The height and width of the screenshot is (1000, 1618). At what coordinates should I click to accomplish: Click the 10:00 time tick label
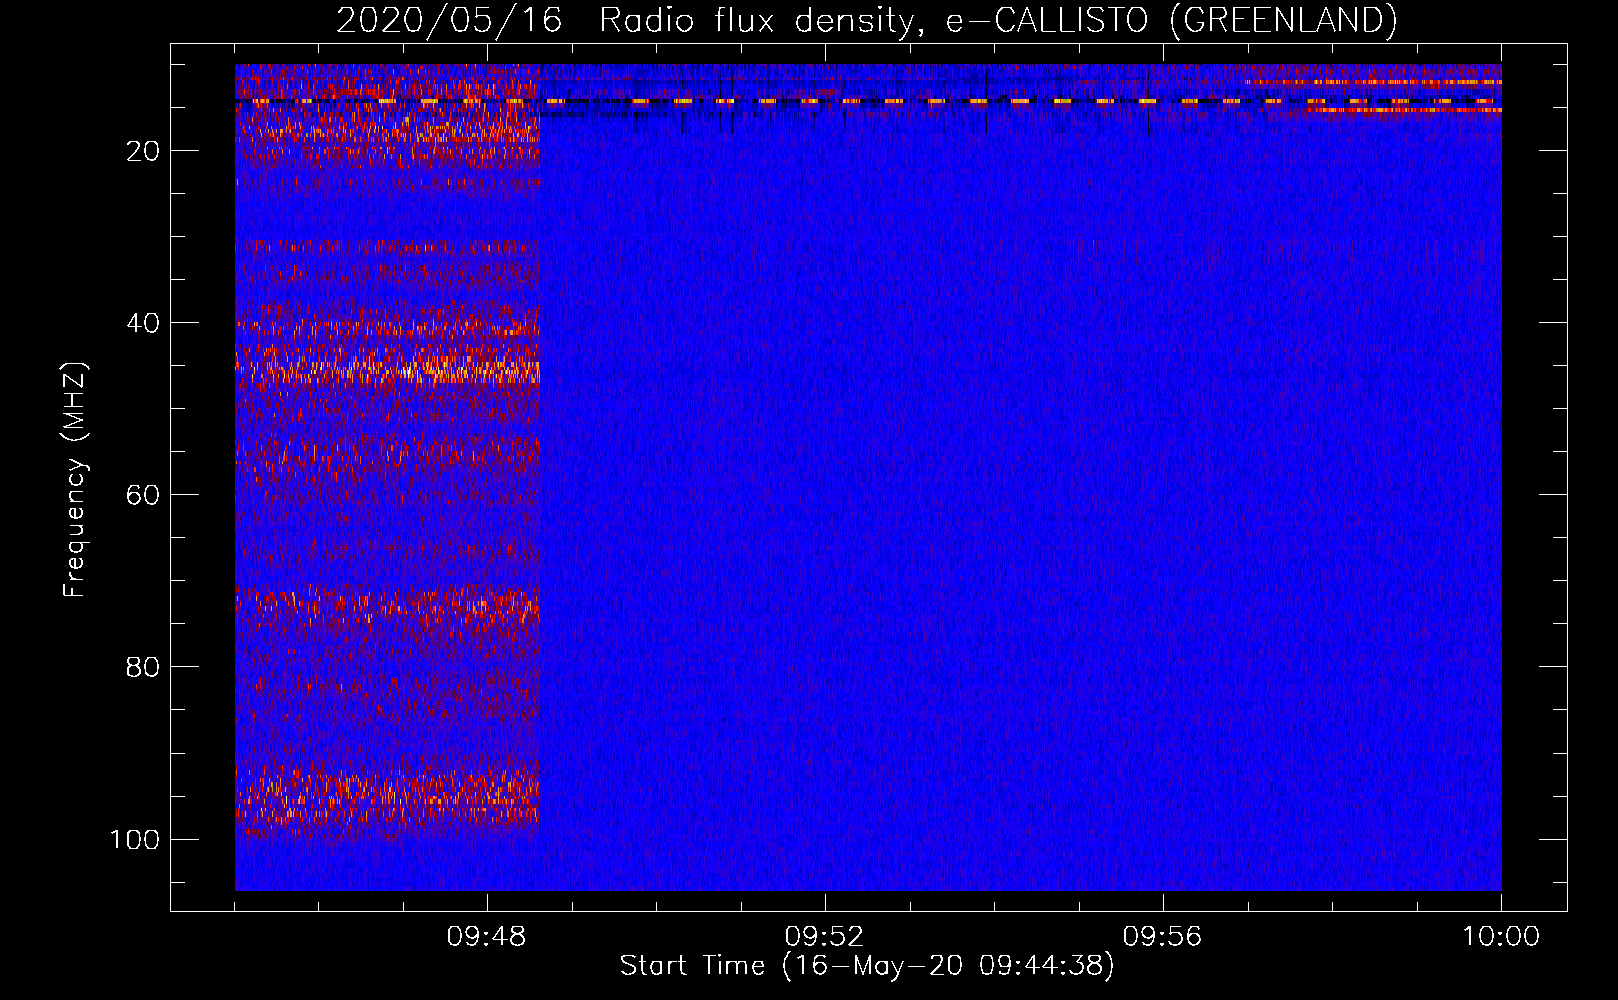click(x=1501, y=937)
